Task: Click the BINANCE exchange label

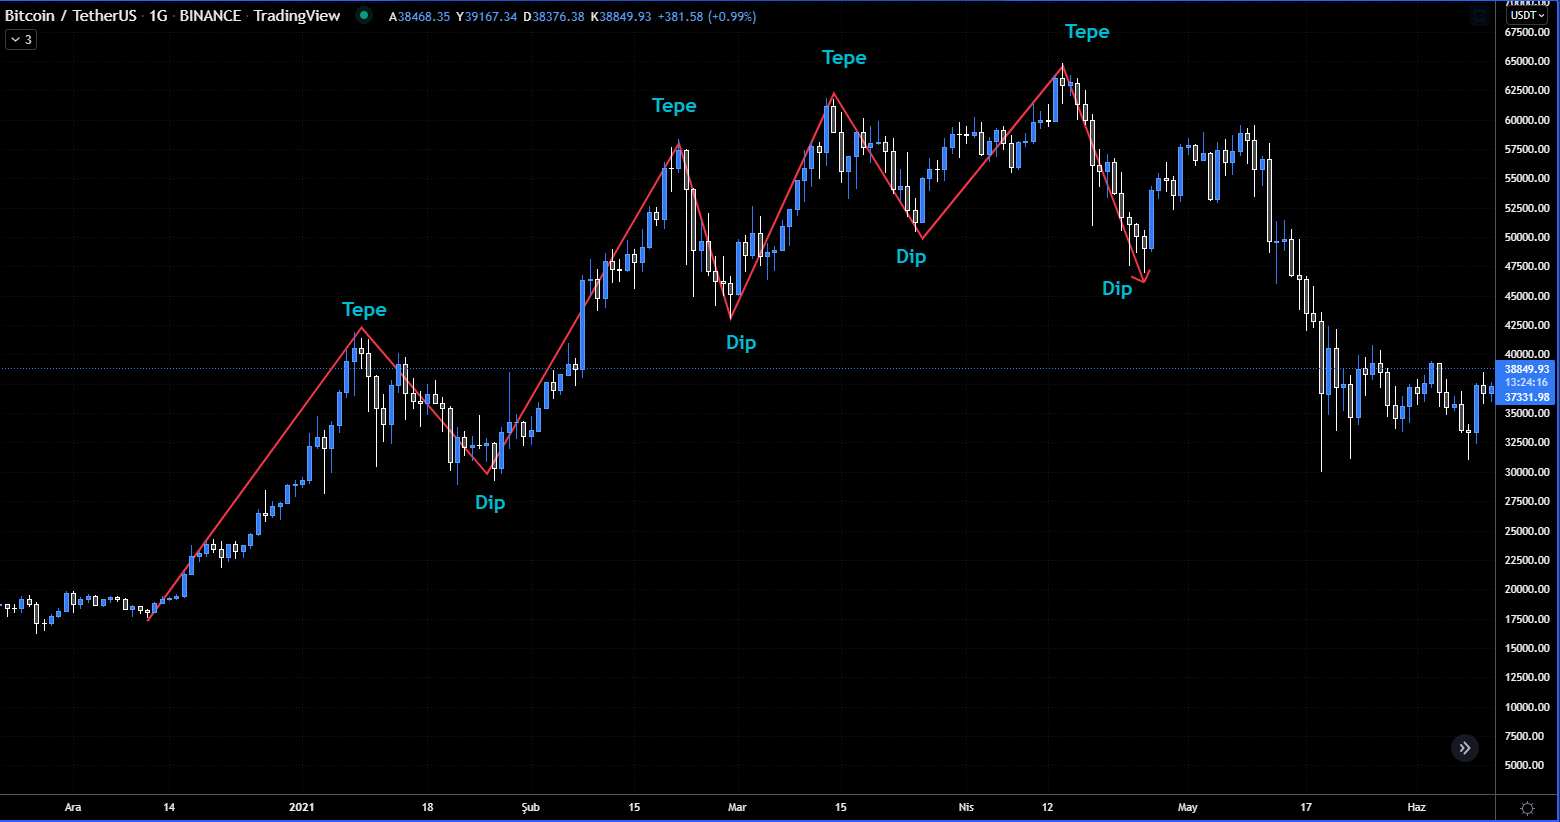Action: (x=210, y=16)
